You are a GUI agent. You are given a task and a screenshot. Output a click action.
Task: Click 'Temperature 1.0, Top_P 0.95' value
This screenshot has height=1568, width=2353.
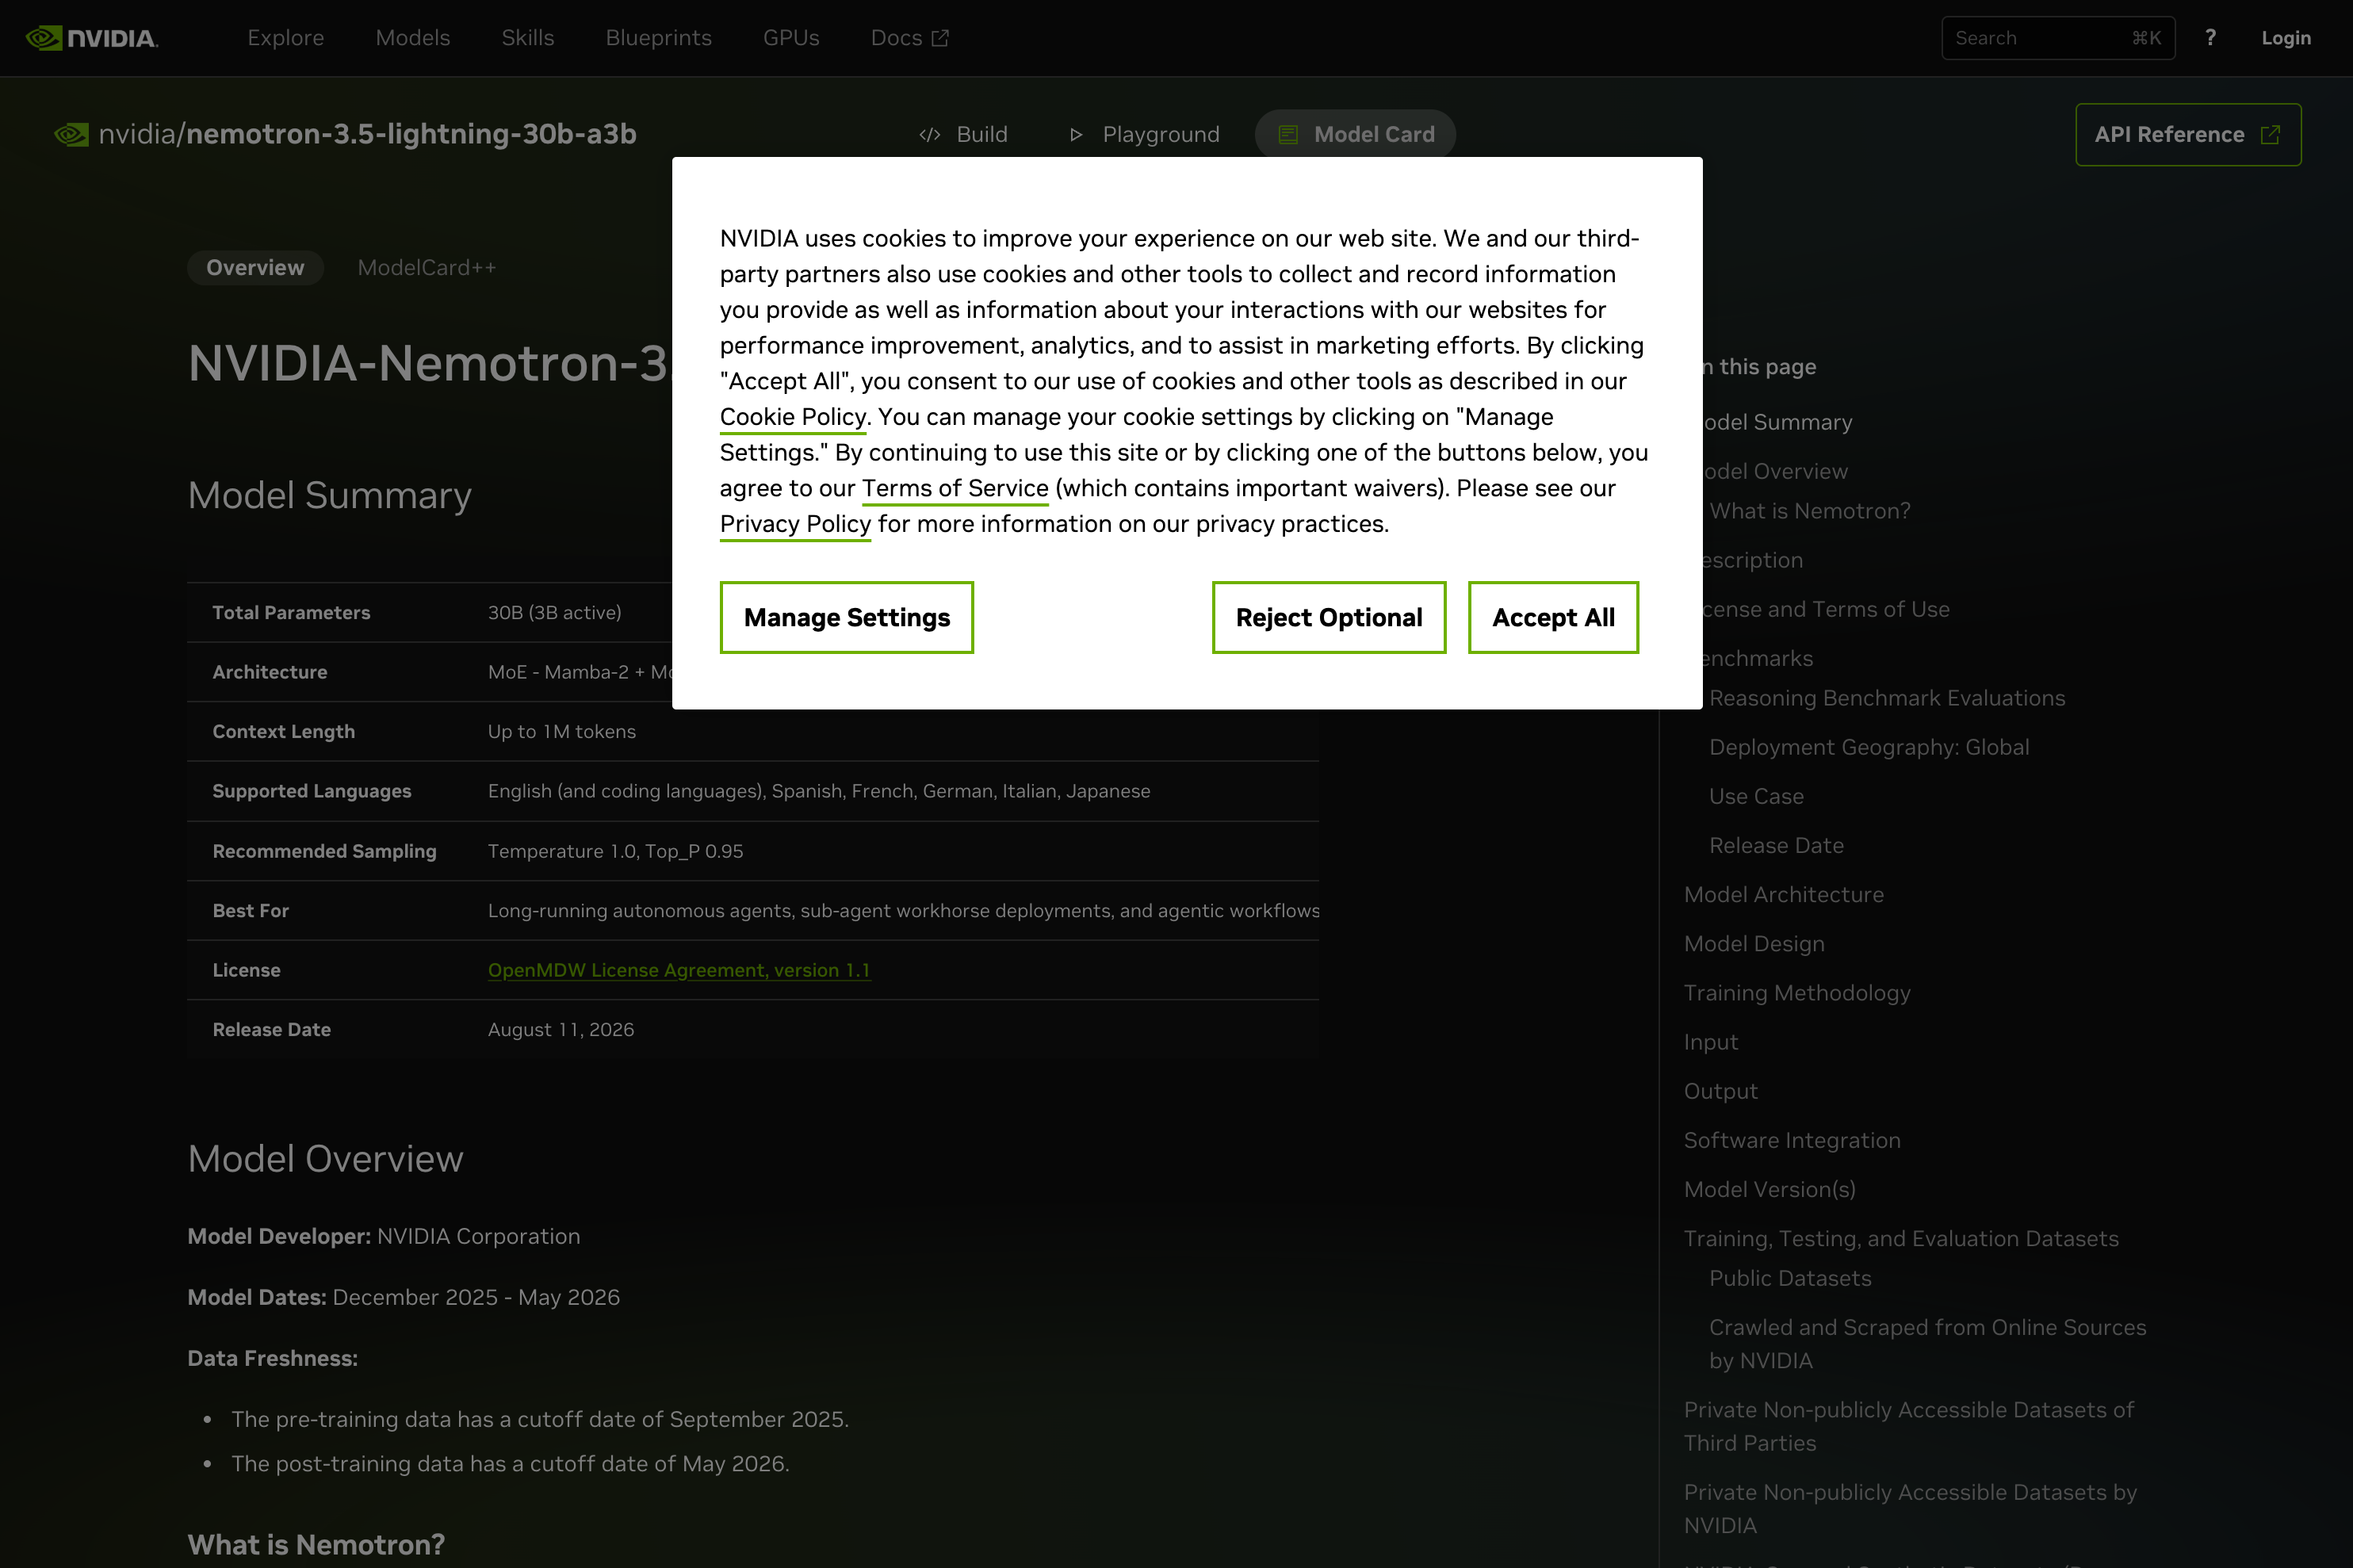click(615, 851)
